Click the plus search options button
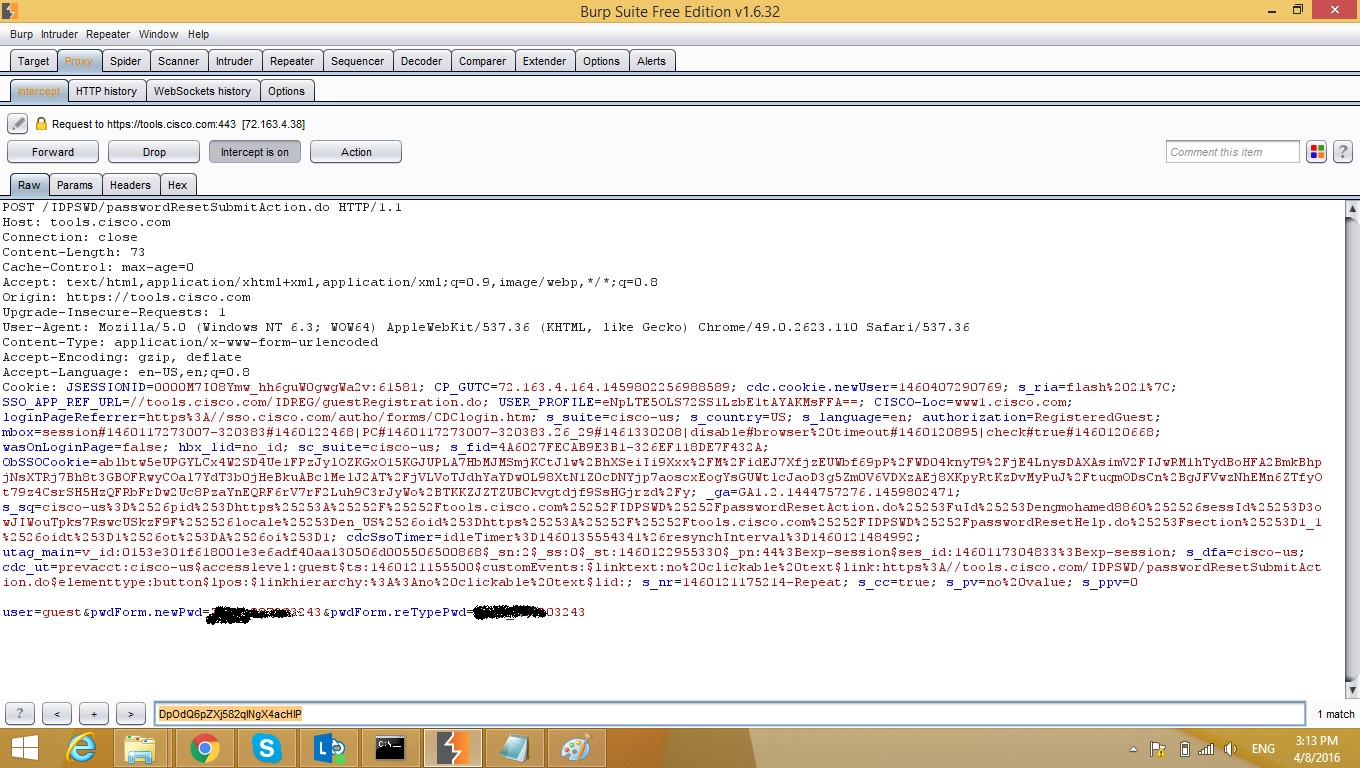 (x=94, y=714)
